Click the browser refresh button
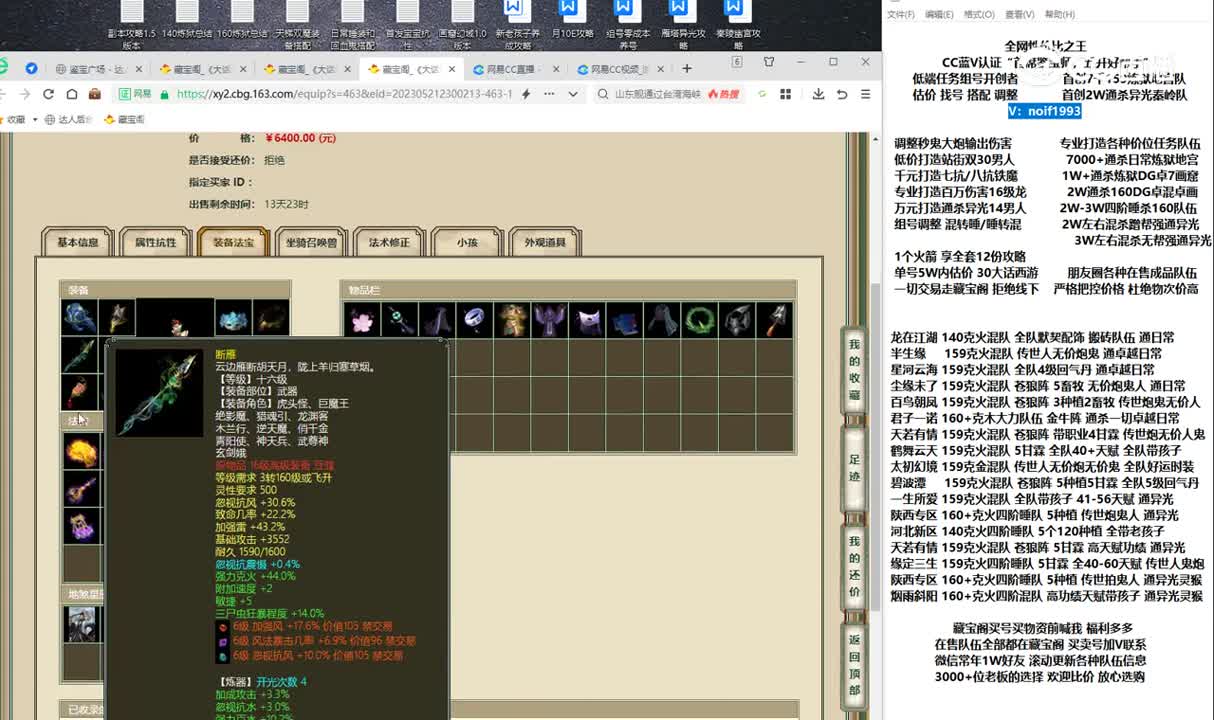Viewport: 1214px width, 720px height. click(x=48, y=94)
